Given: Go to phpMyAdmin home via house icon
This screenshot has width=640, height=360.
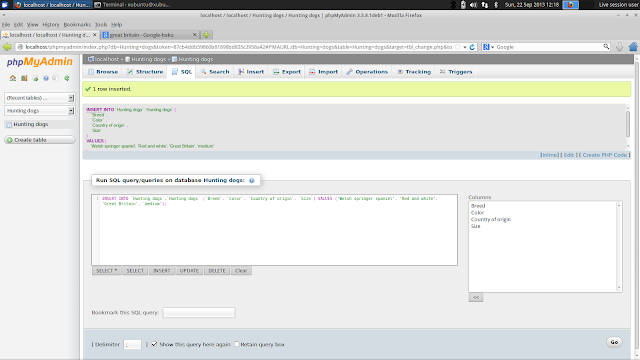Looking at the screenshot, I should point(13,78).
